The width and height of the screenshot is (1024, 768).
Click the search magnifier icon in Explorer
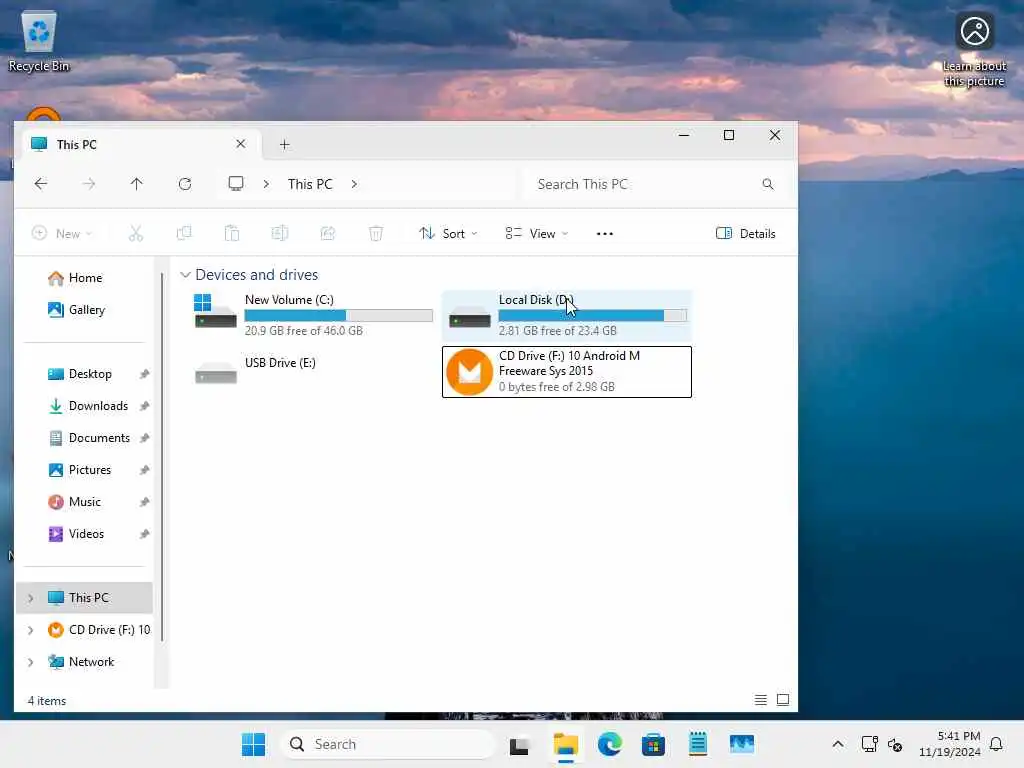point(768,184)
